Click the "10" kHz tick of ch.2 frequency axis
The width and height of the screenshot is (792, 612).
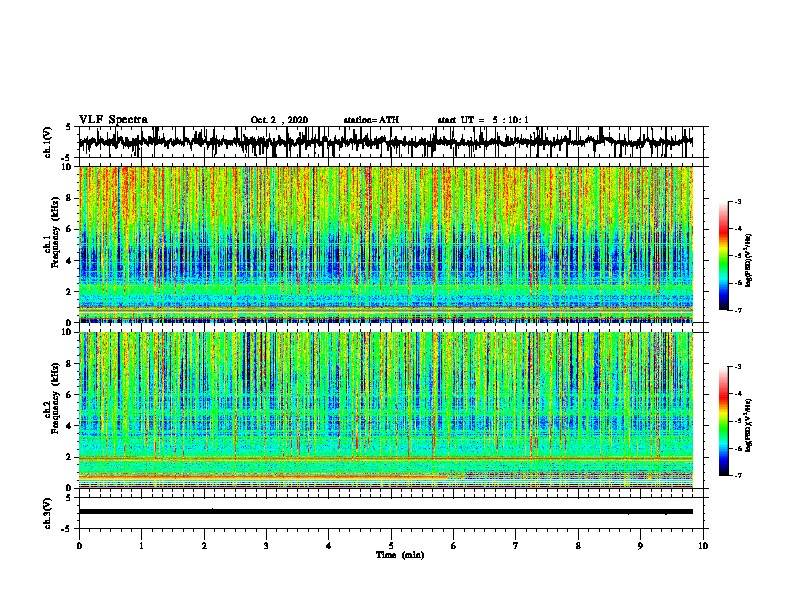click(68, 332)
